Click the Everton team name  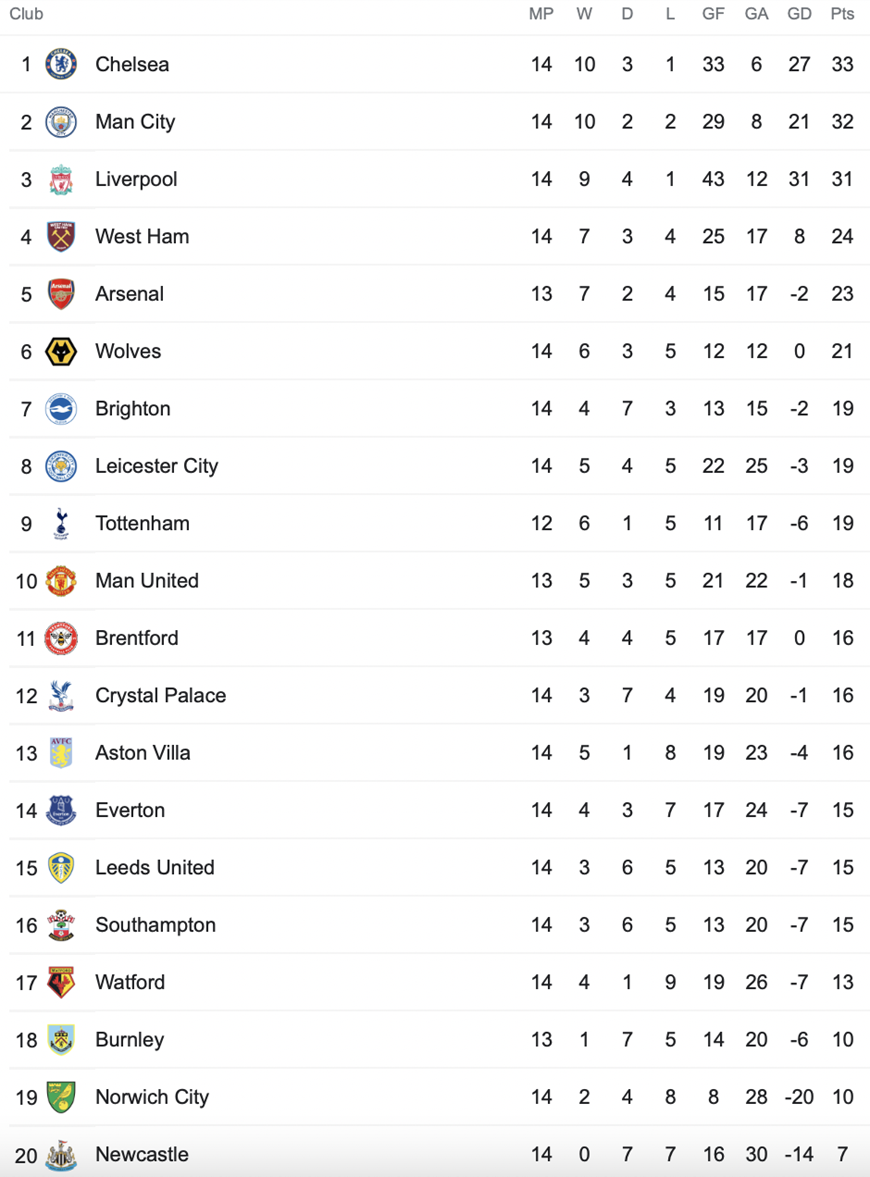130,810
